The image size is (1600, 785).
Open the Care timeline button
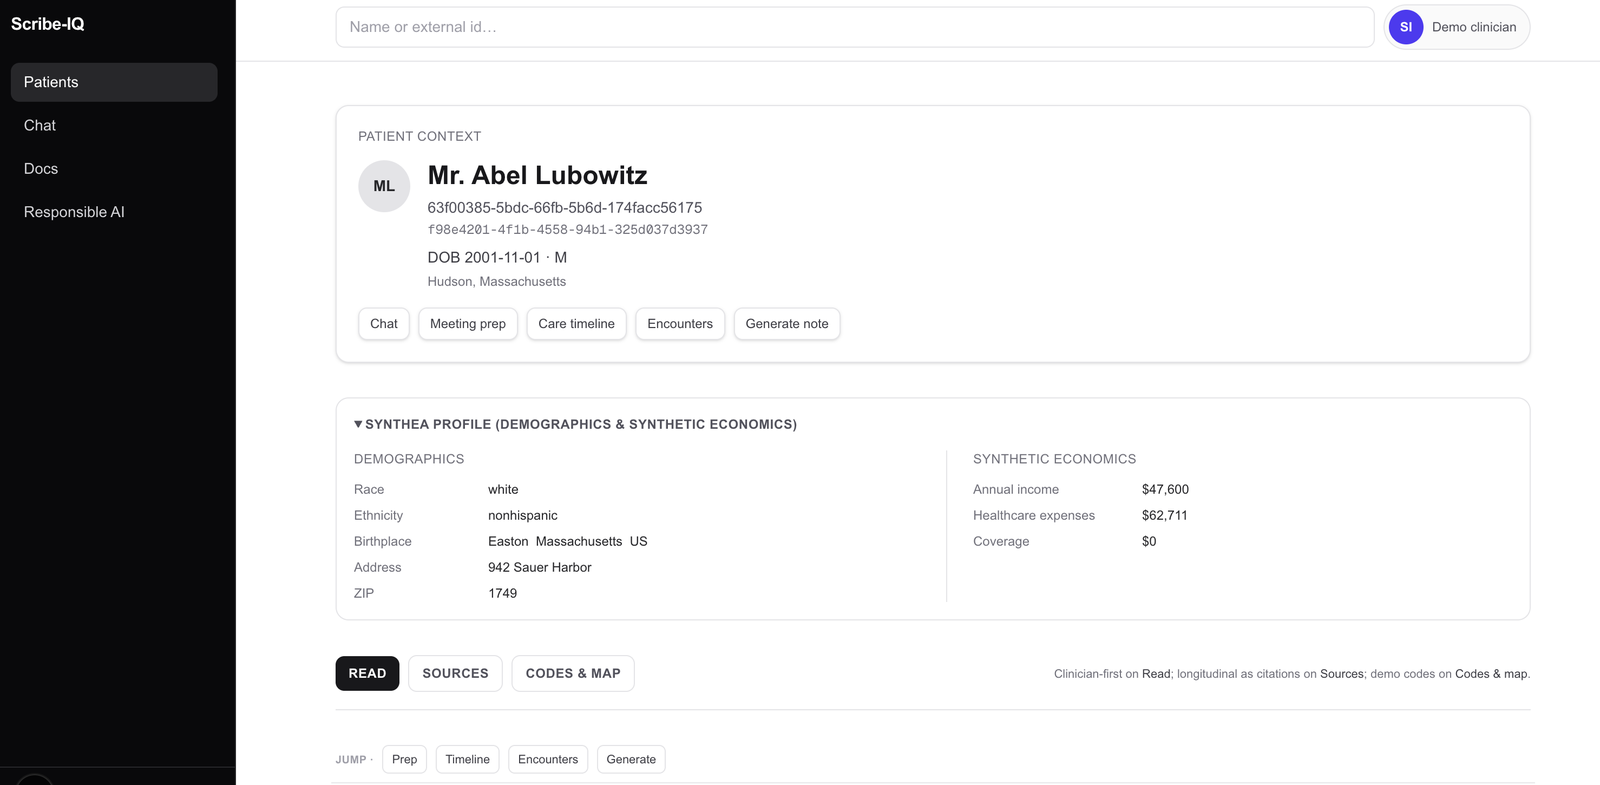pos(577,324)
